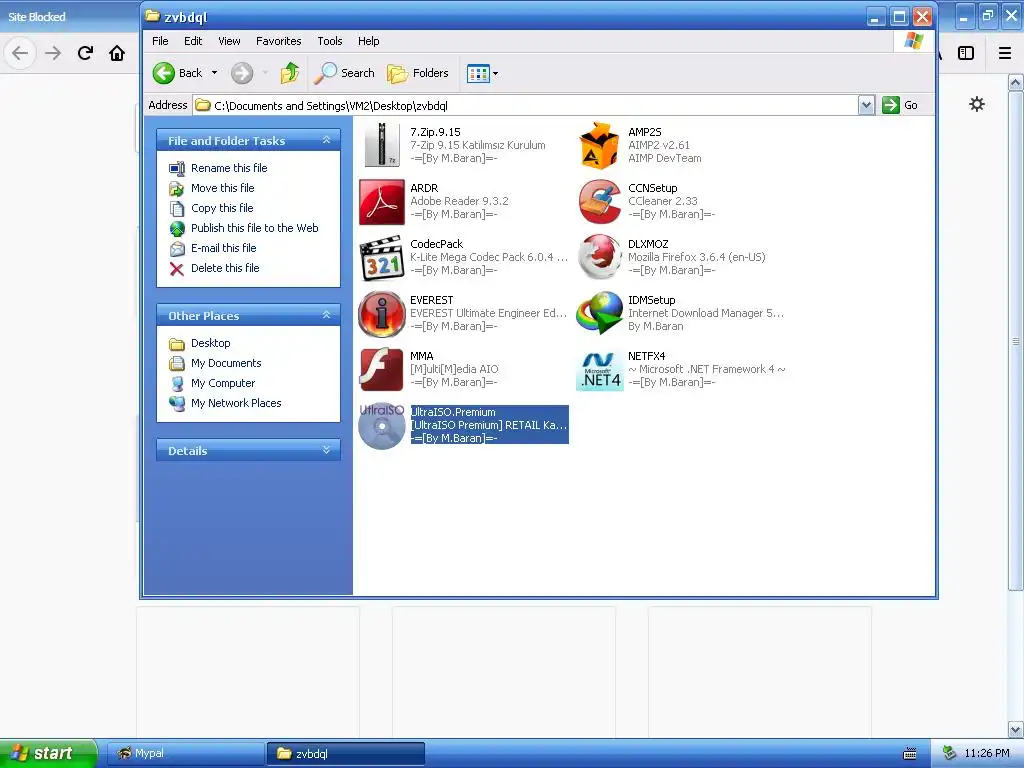Viewport: 1024px width, 768px height.
Task: Click the taskbar keyboard icon
Action: point(910,754)
